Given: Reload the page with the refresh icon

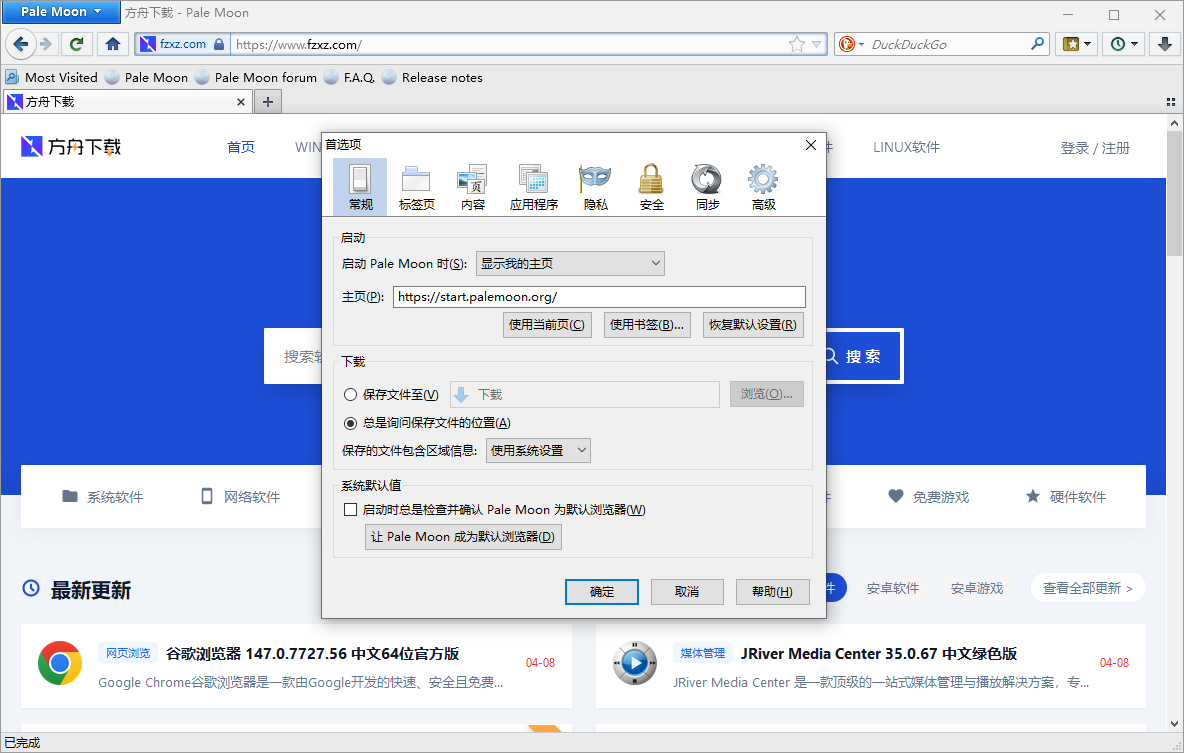Looking at the screenshot, I should tap(77, 44).
